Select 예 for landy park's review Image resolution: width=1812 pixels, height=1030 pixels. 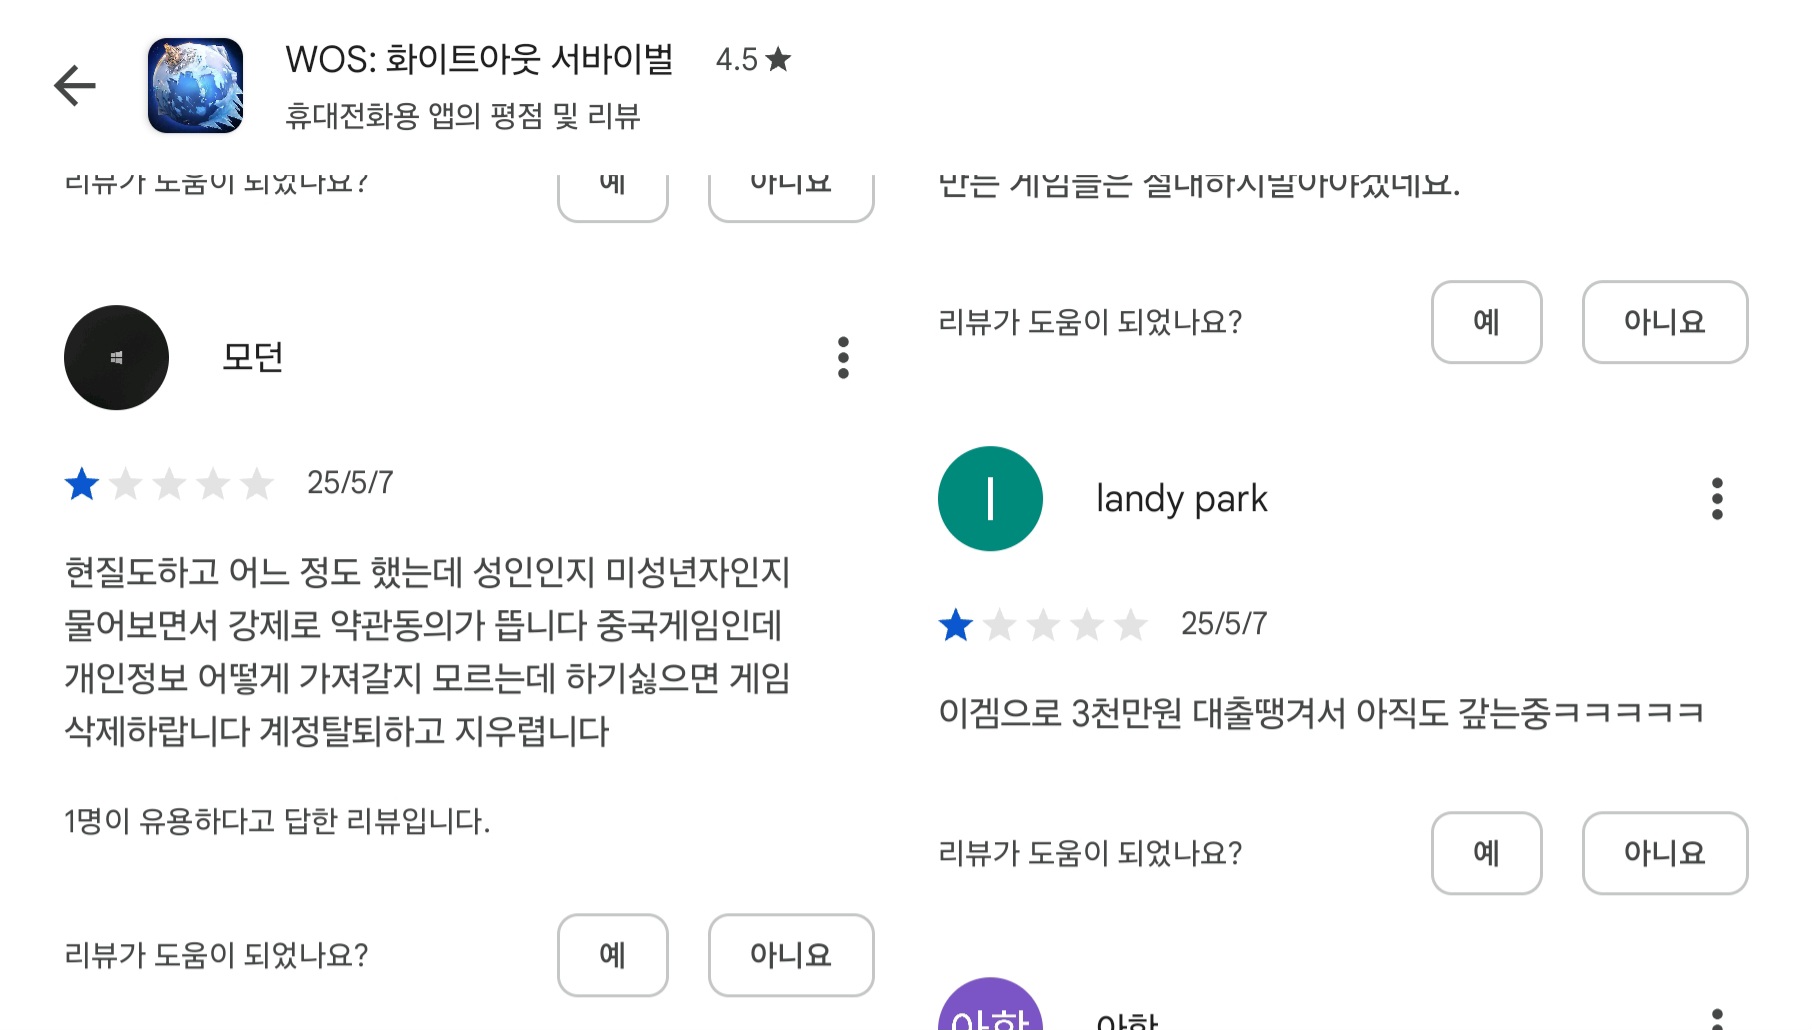coord(1486,853)
